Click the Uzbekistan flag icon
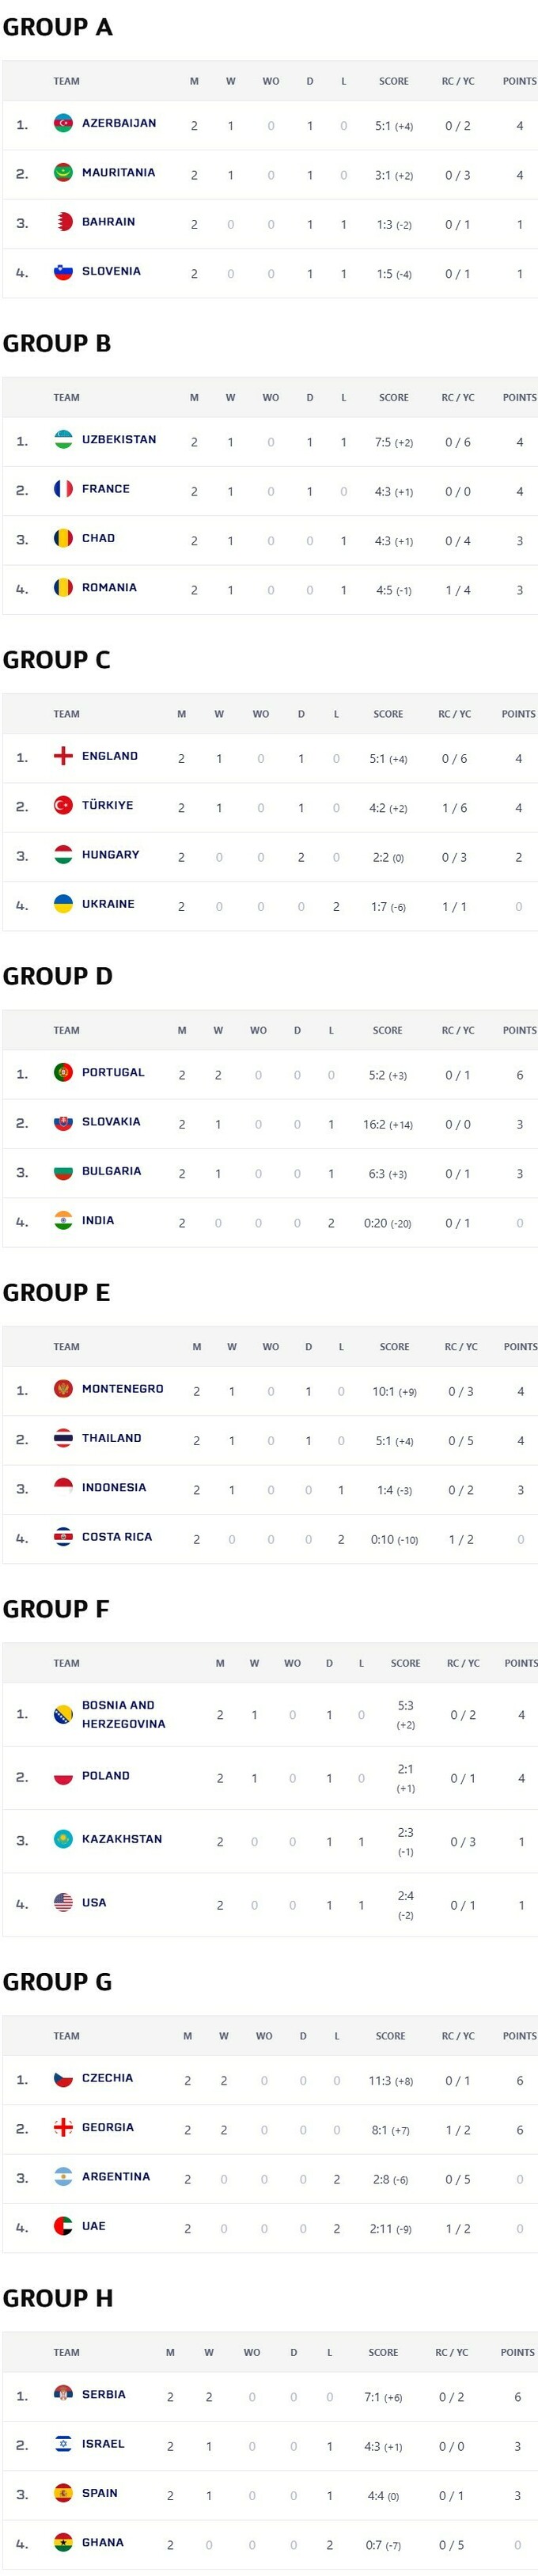The height and width of the screenshot is (2576, 538). [63, 440]
